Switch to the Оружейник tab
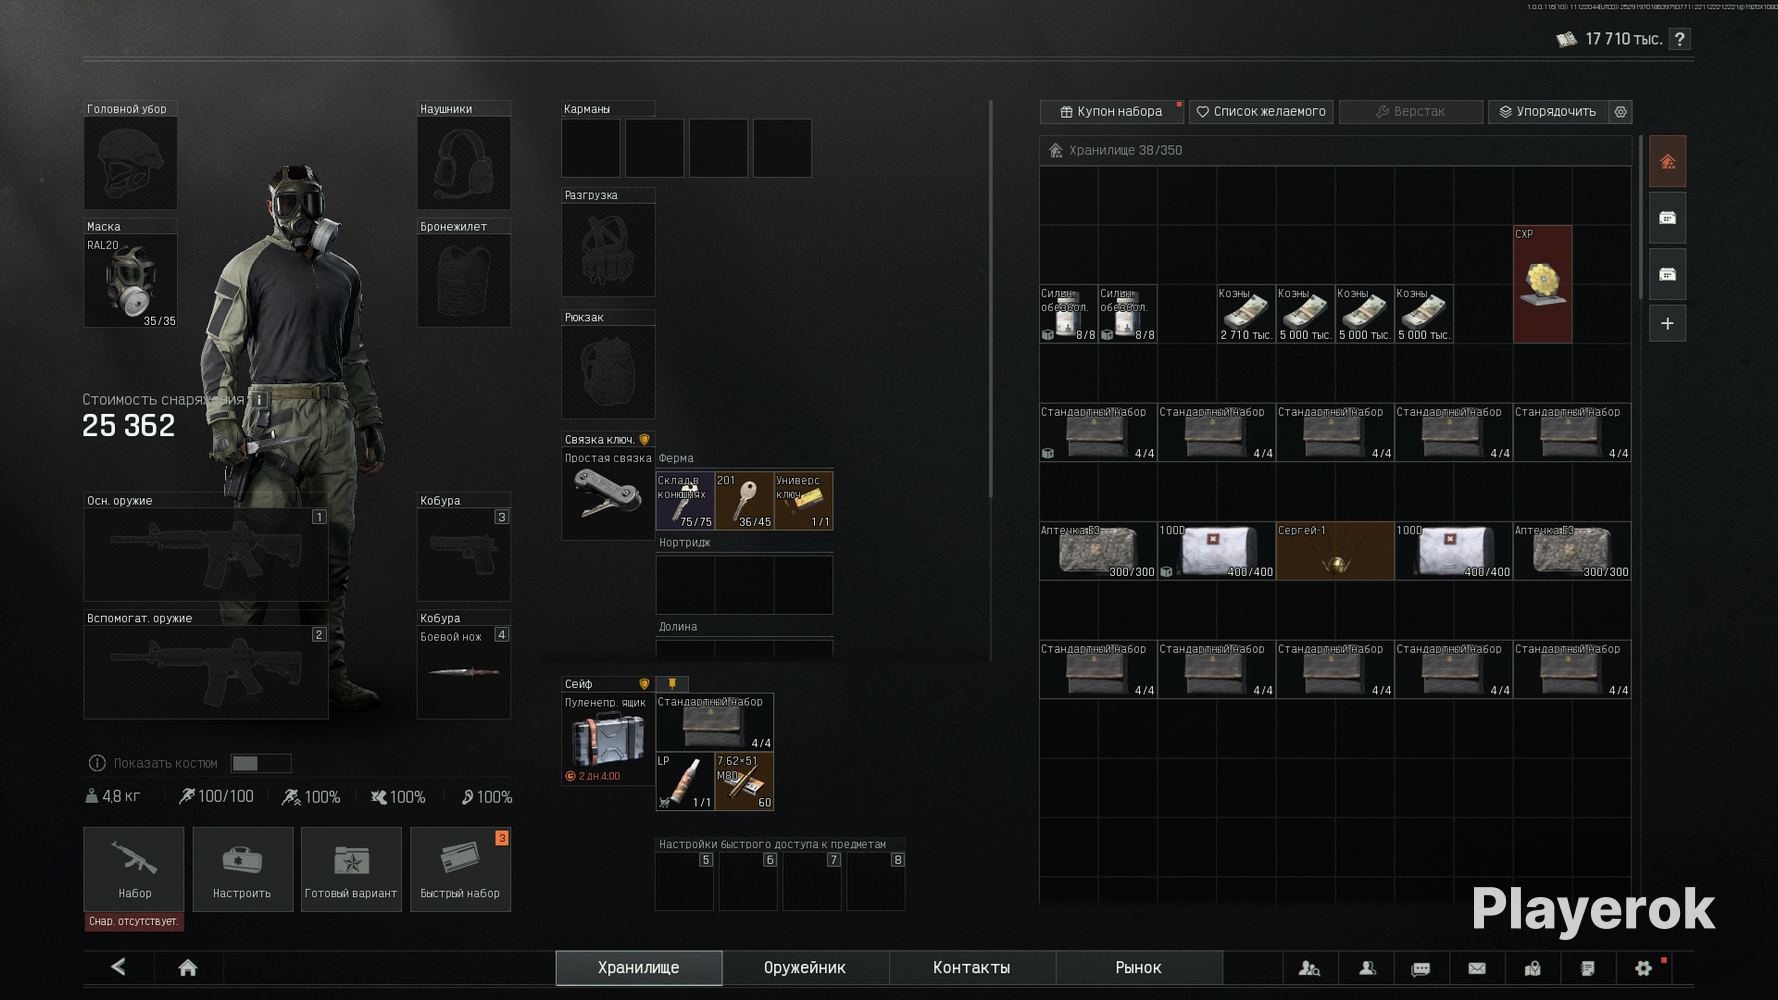This screenshot has width=1778, height=1000. (x=804, y=967)
